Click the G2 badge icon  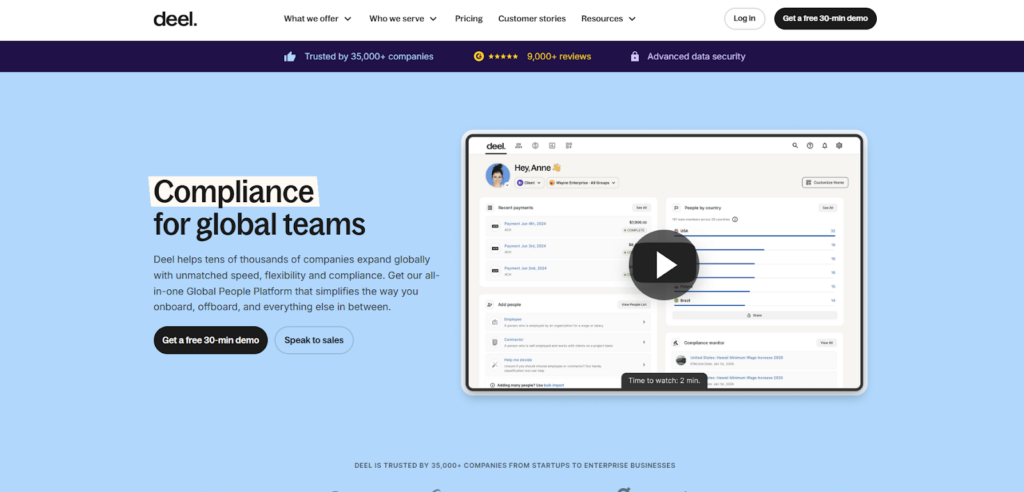(x=479, y=57)
